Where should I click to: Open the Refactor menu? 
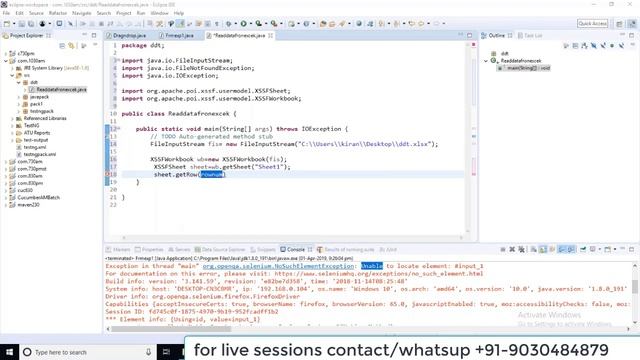pyautogui.click(x=58, y=13)
